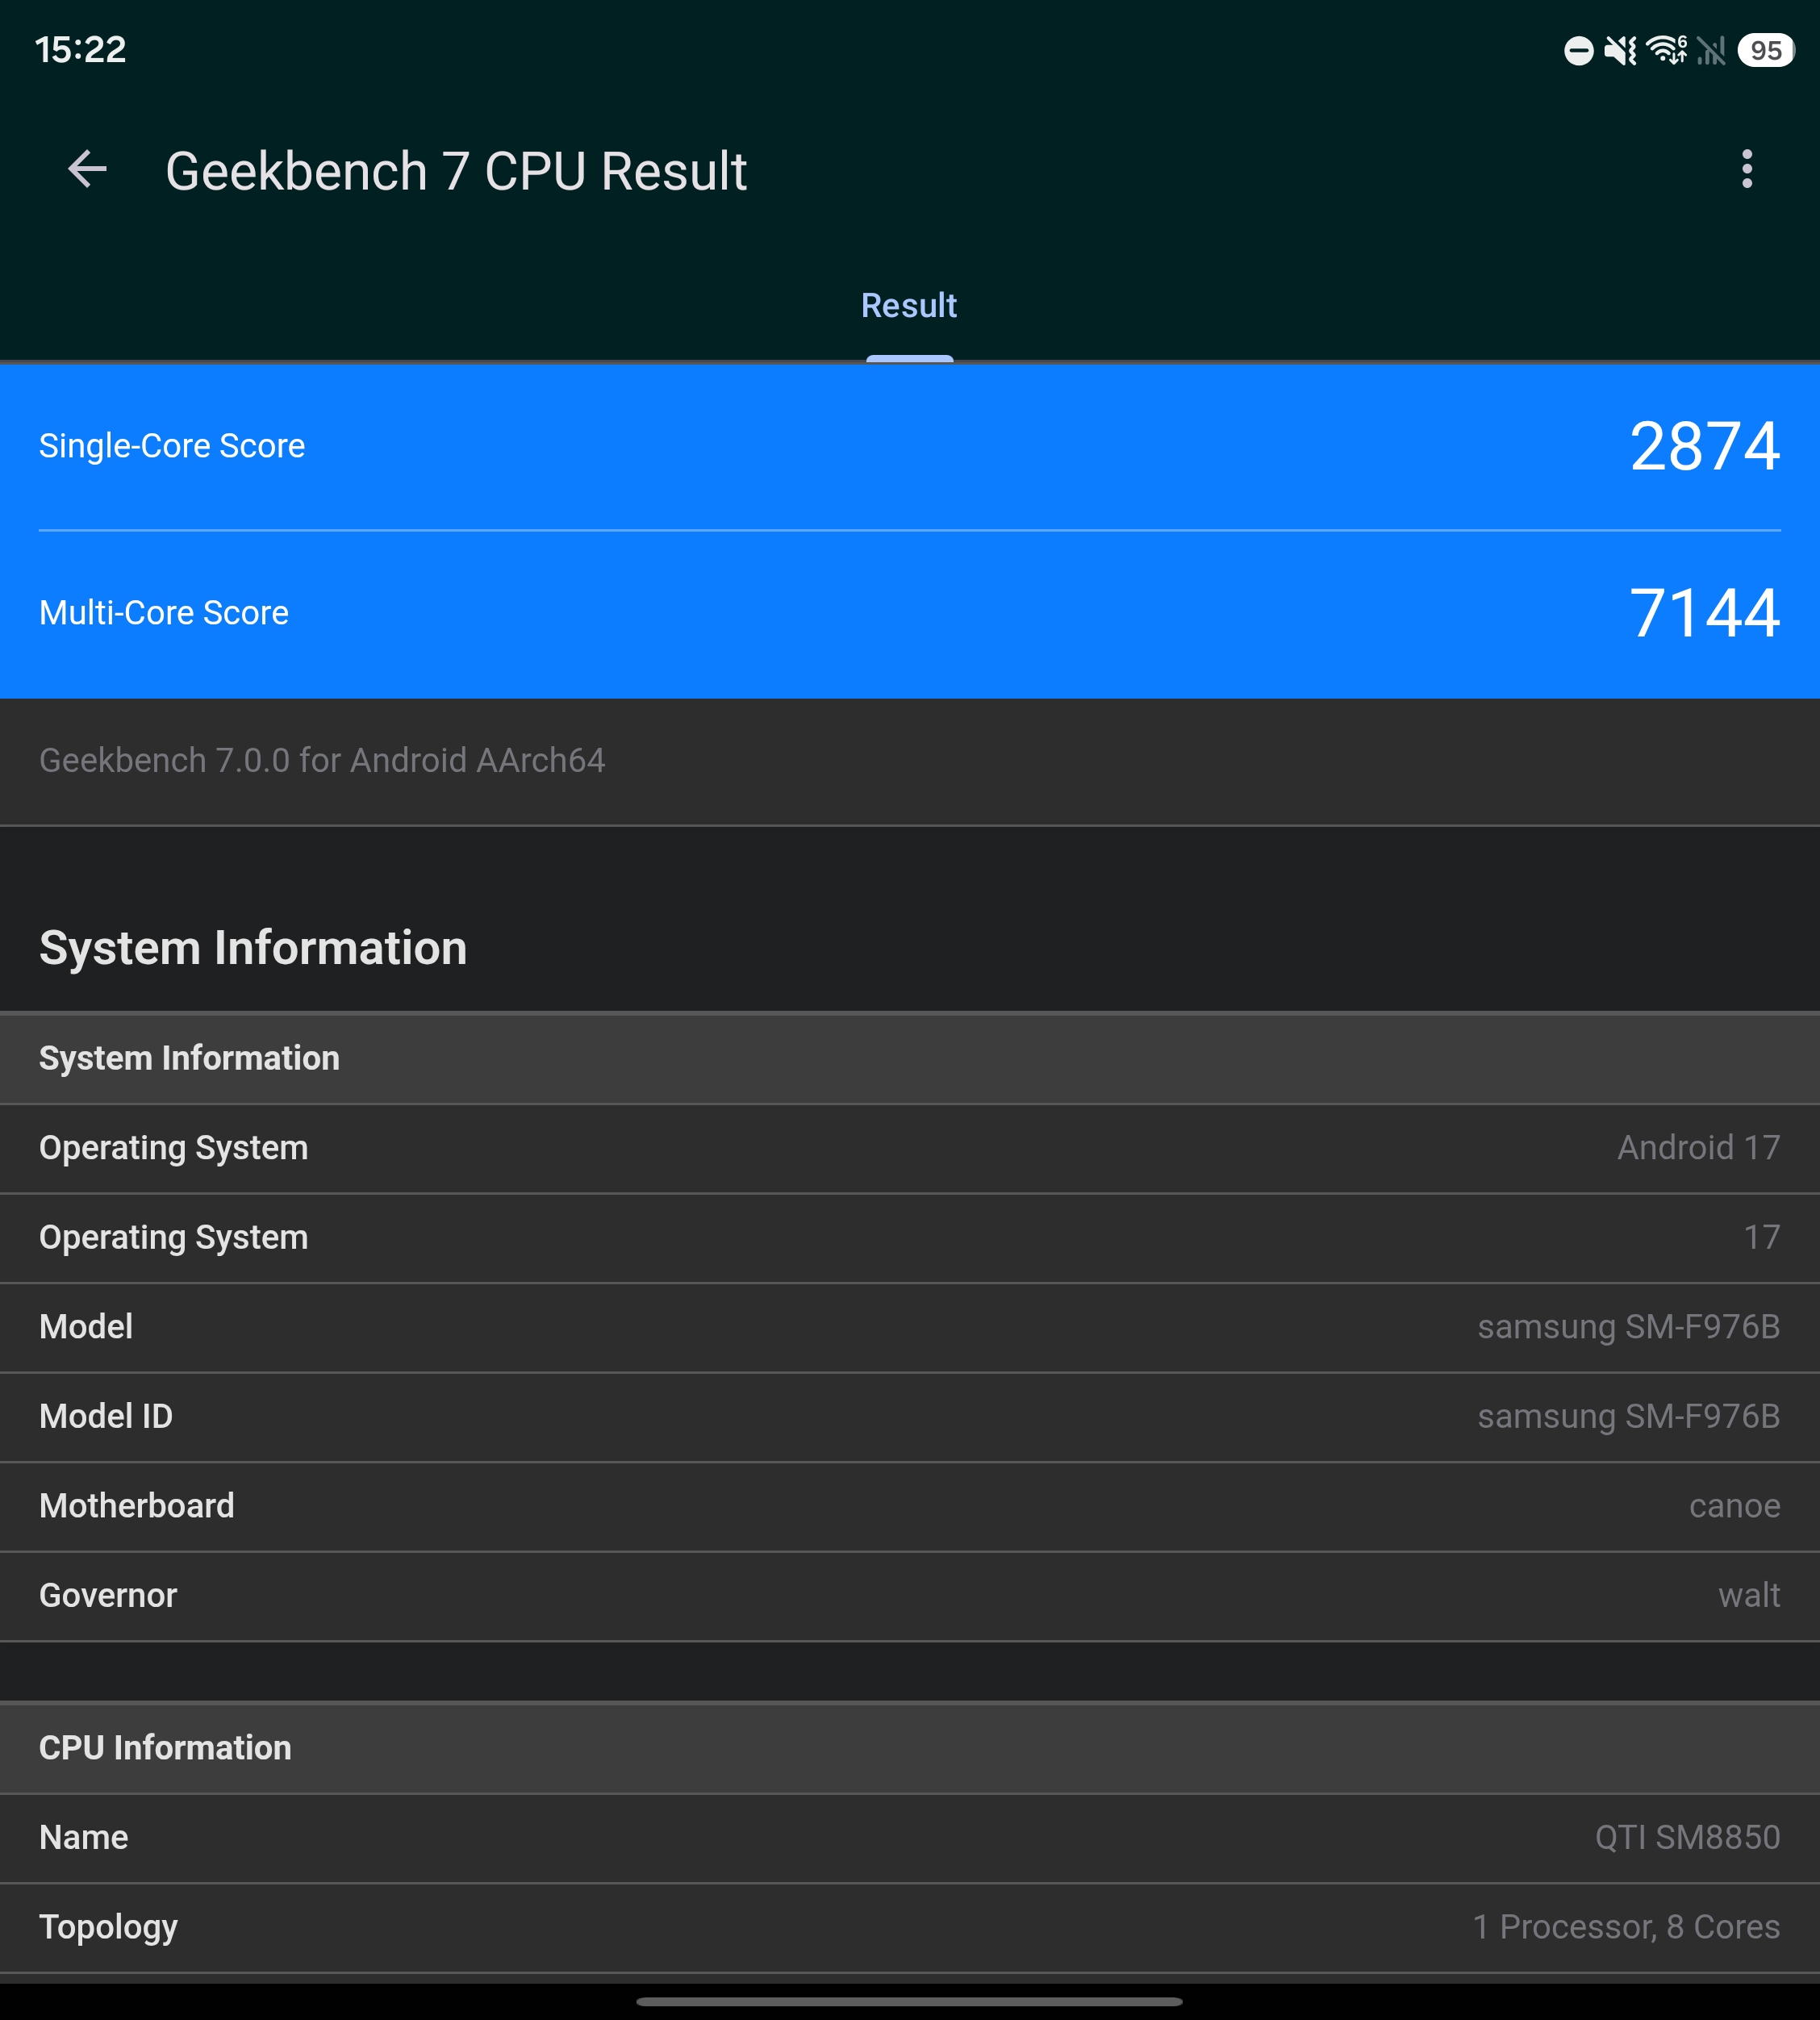Tap the no-signal cellular status icon
The image size is (1820, 2020).
[1711, 50]
